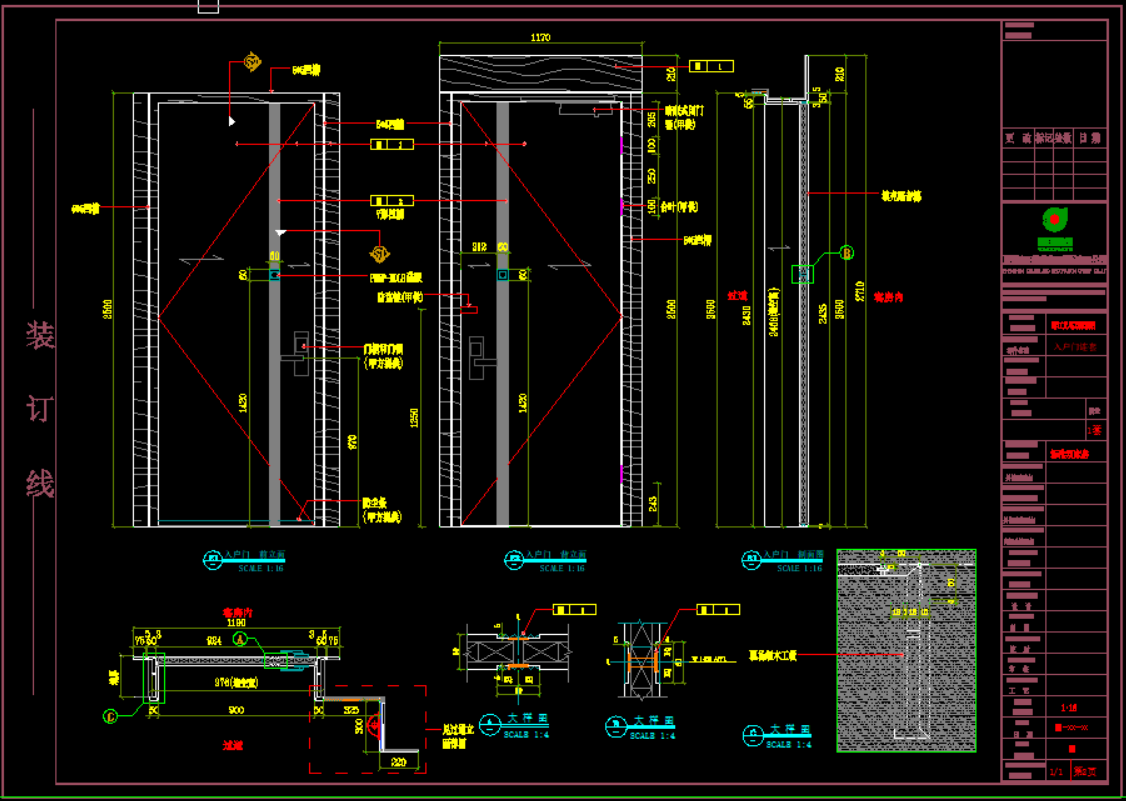Select the 1170 width dimension text
1126x801 pixels.
[540, 38]
